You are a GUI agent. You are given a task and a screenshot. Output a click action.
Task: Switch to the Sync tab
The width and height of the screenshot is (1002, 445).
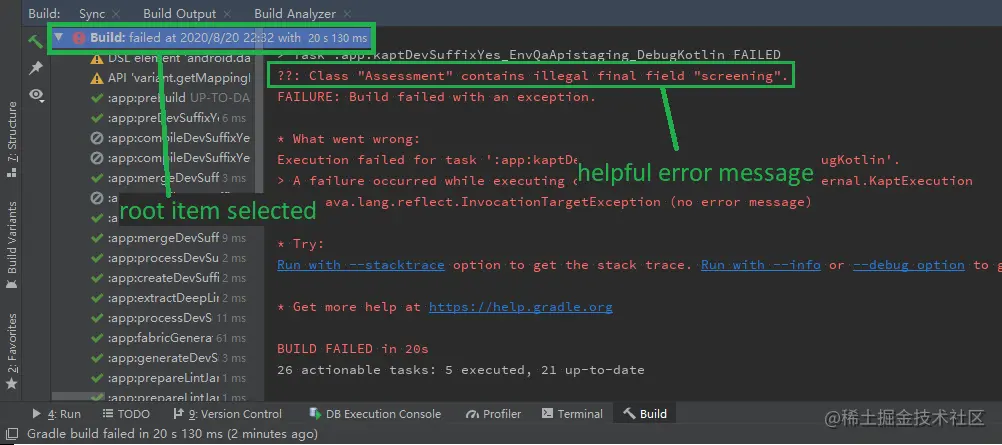pos(92,13)
